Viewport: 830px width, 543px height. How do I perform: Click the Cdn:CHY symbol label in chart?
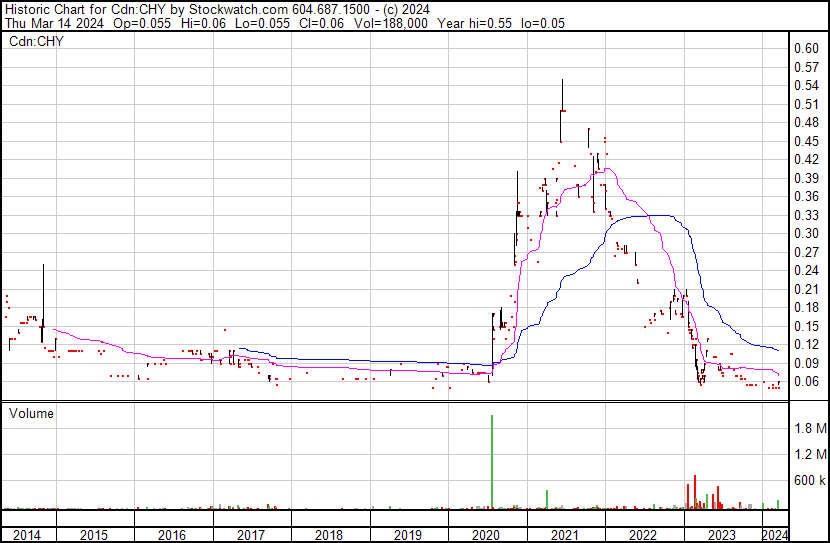point(36,41)
